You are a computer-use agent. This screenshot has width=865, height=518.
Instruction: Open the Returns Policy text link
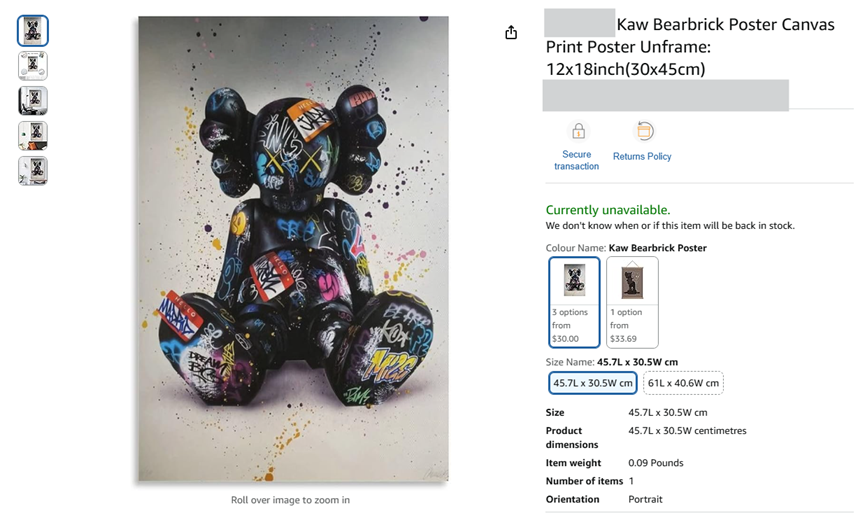tap(642, 157)
